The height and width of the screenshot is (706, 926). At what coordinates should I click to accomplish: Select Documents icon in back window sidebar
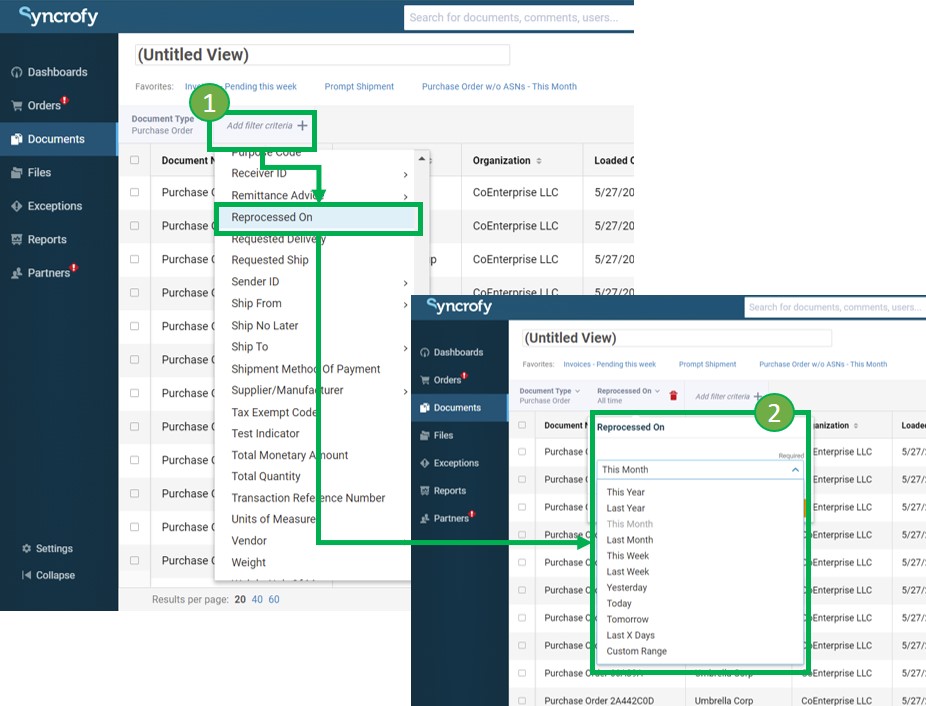pyautogui.click(x=17, y=139)
